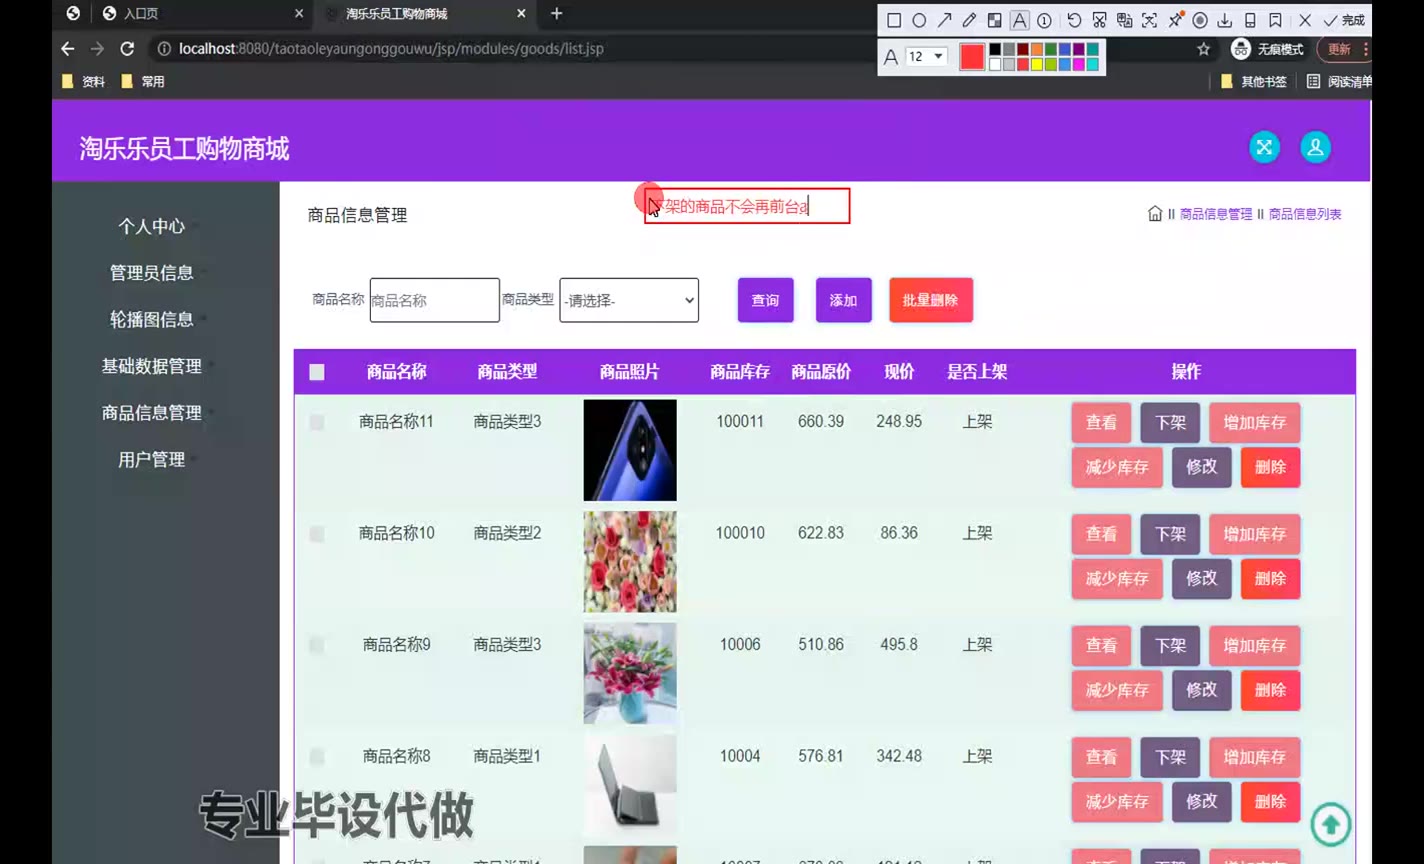
Task: Cancel the screenshot with X icon
Action: pos(1305,20)
